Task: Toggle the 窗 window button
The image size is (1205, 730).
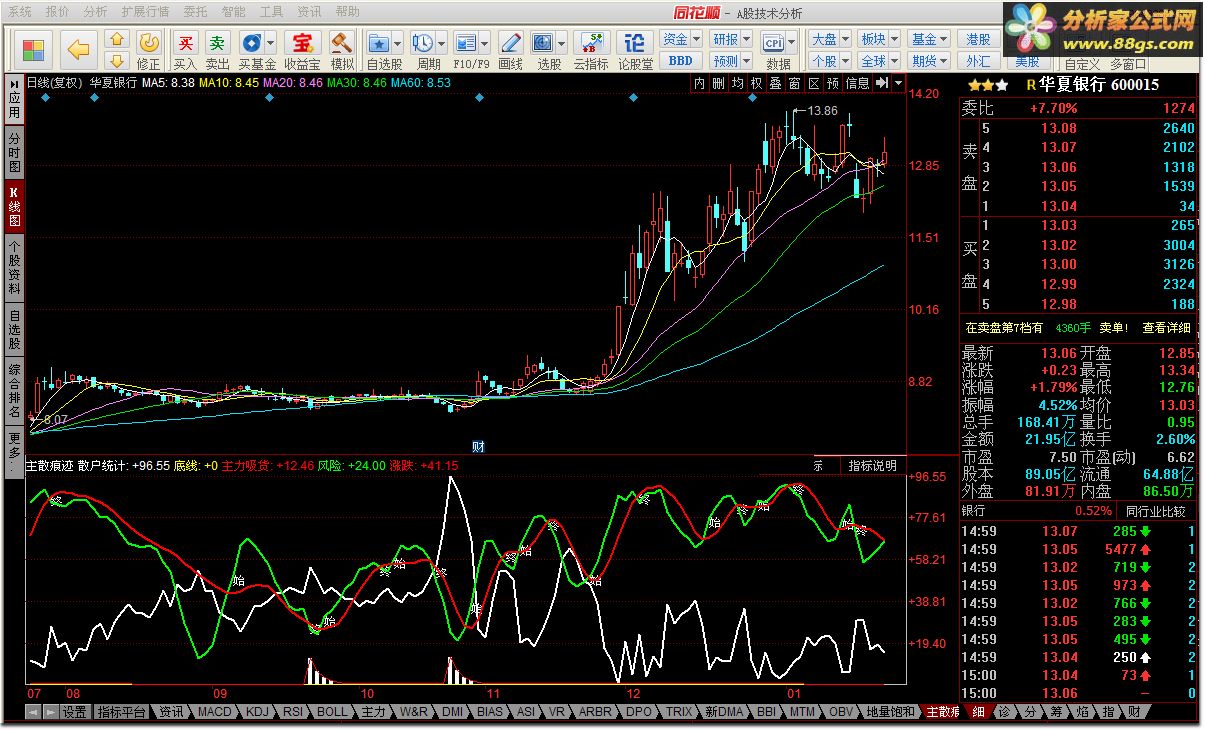Action: [794, 83]
